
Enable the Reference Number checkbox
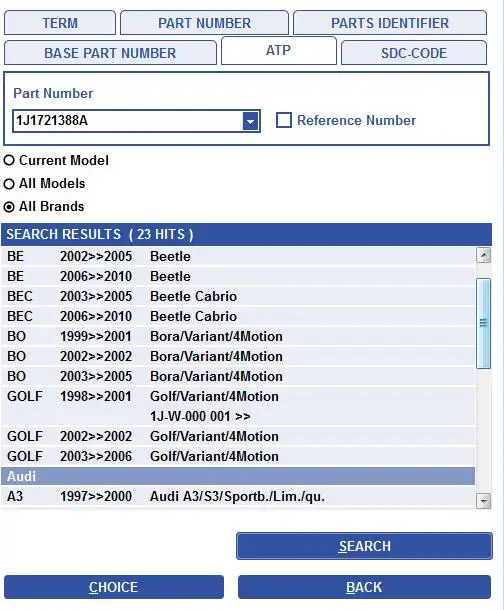[284, 120]
